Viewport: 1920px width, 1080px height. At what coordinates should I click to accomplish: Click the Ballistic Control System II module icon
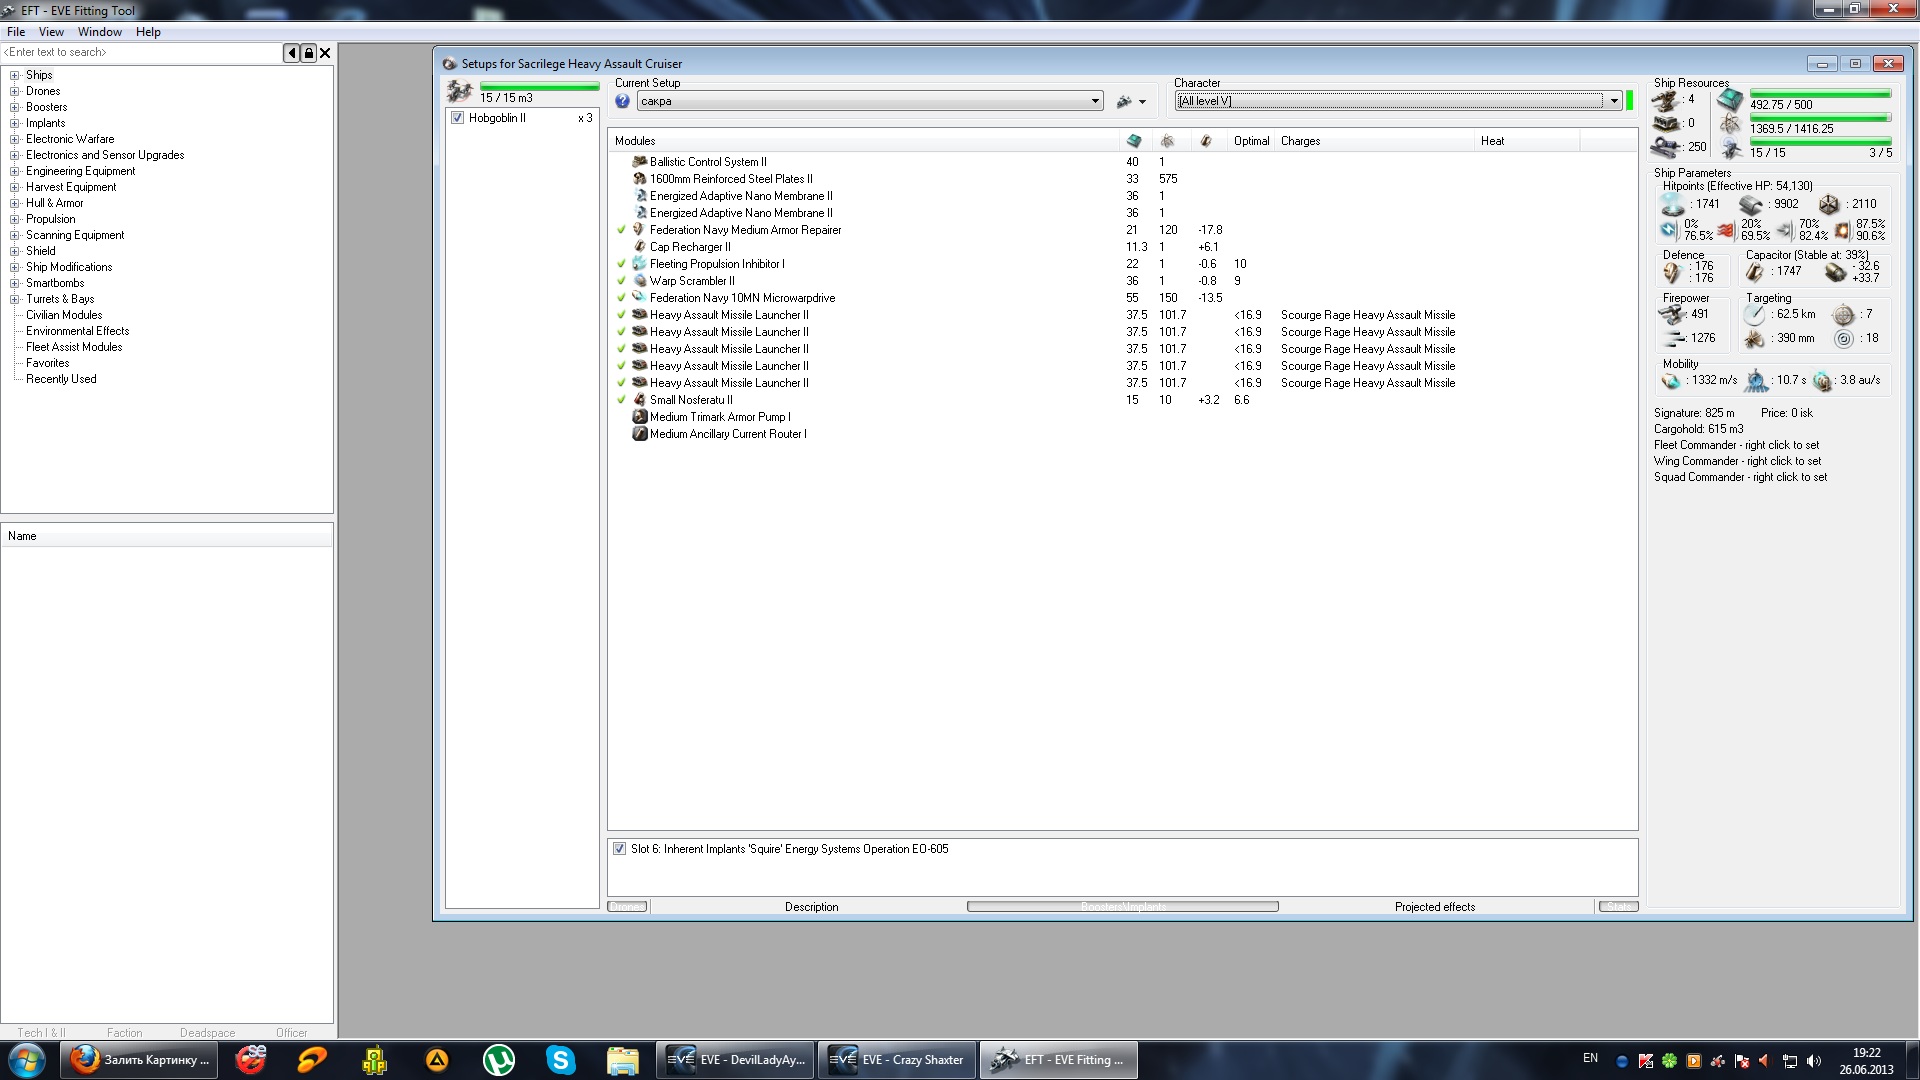point(640,161)
